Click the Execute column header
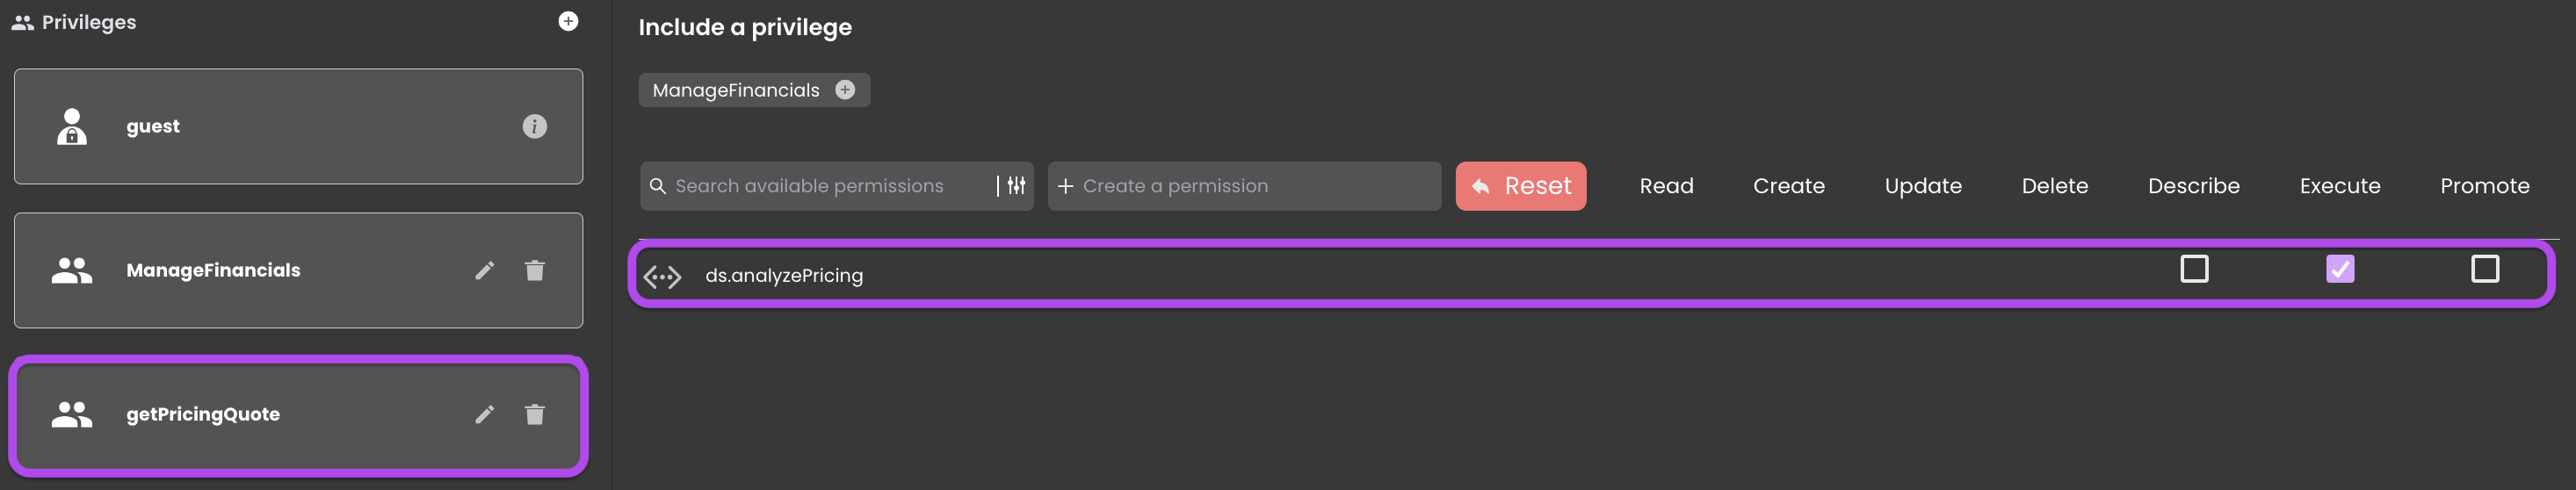 pos(2340,186)
